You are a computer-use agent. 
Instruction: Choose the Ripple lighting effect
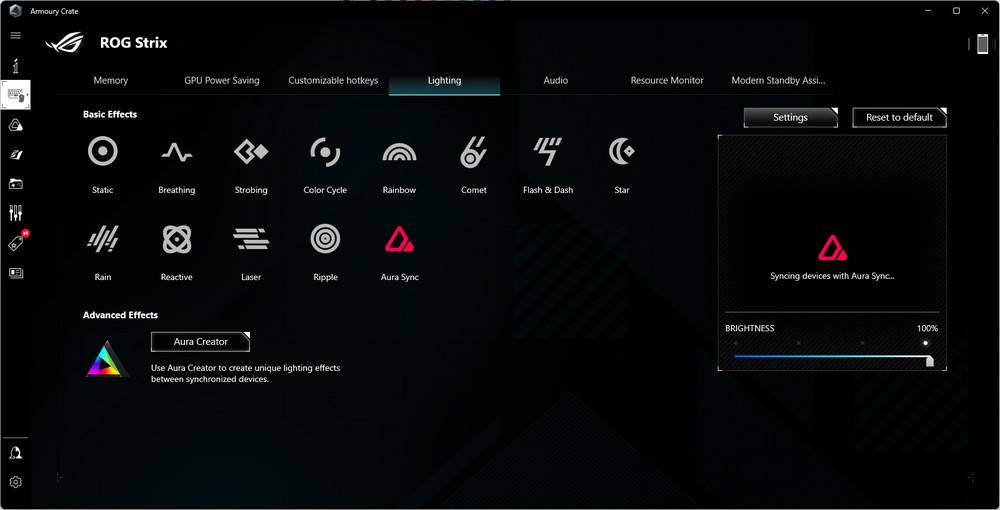point(325,239)
